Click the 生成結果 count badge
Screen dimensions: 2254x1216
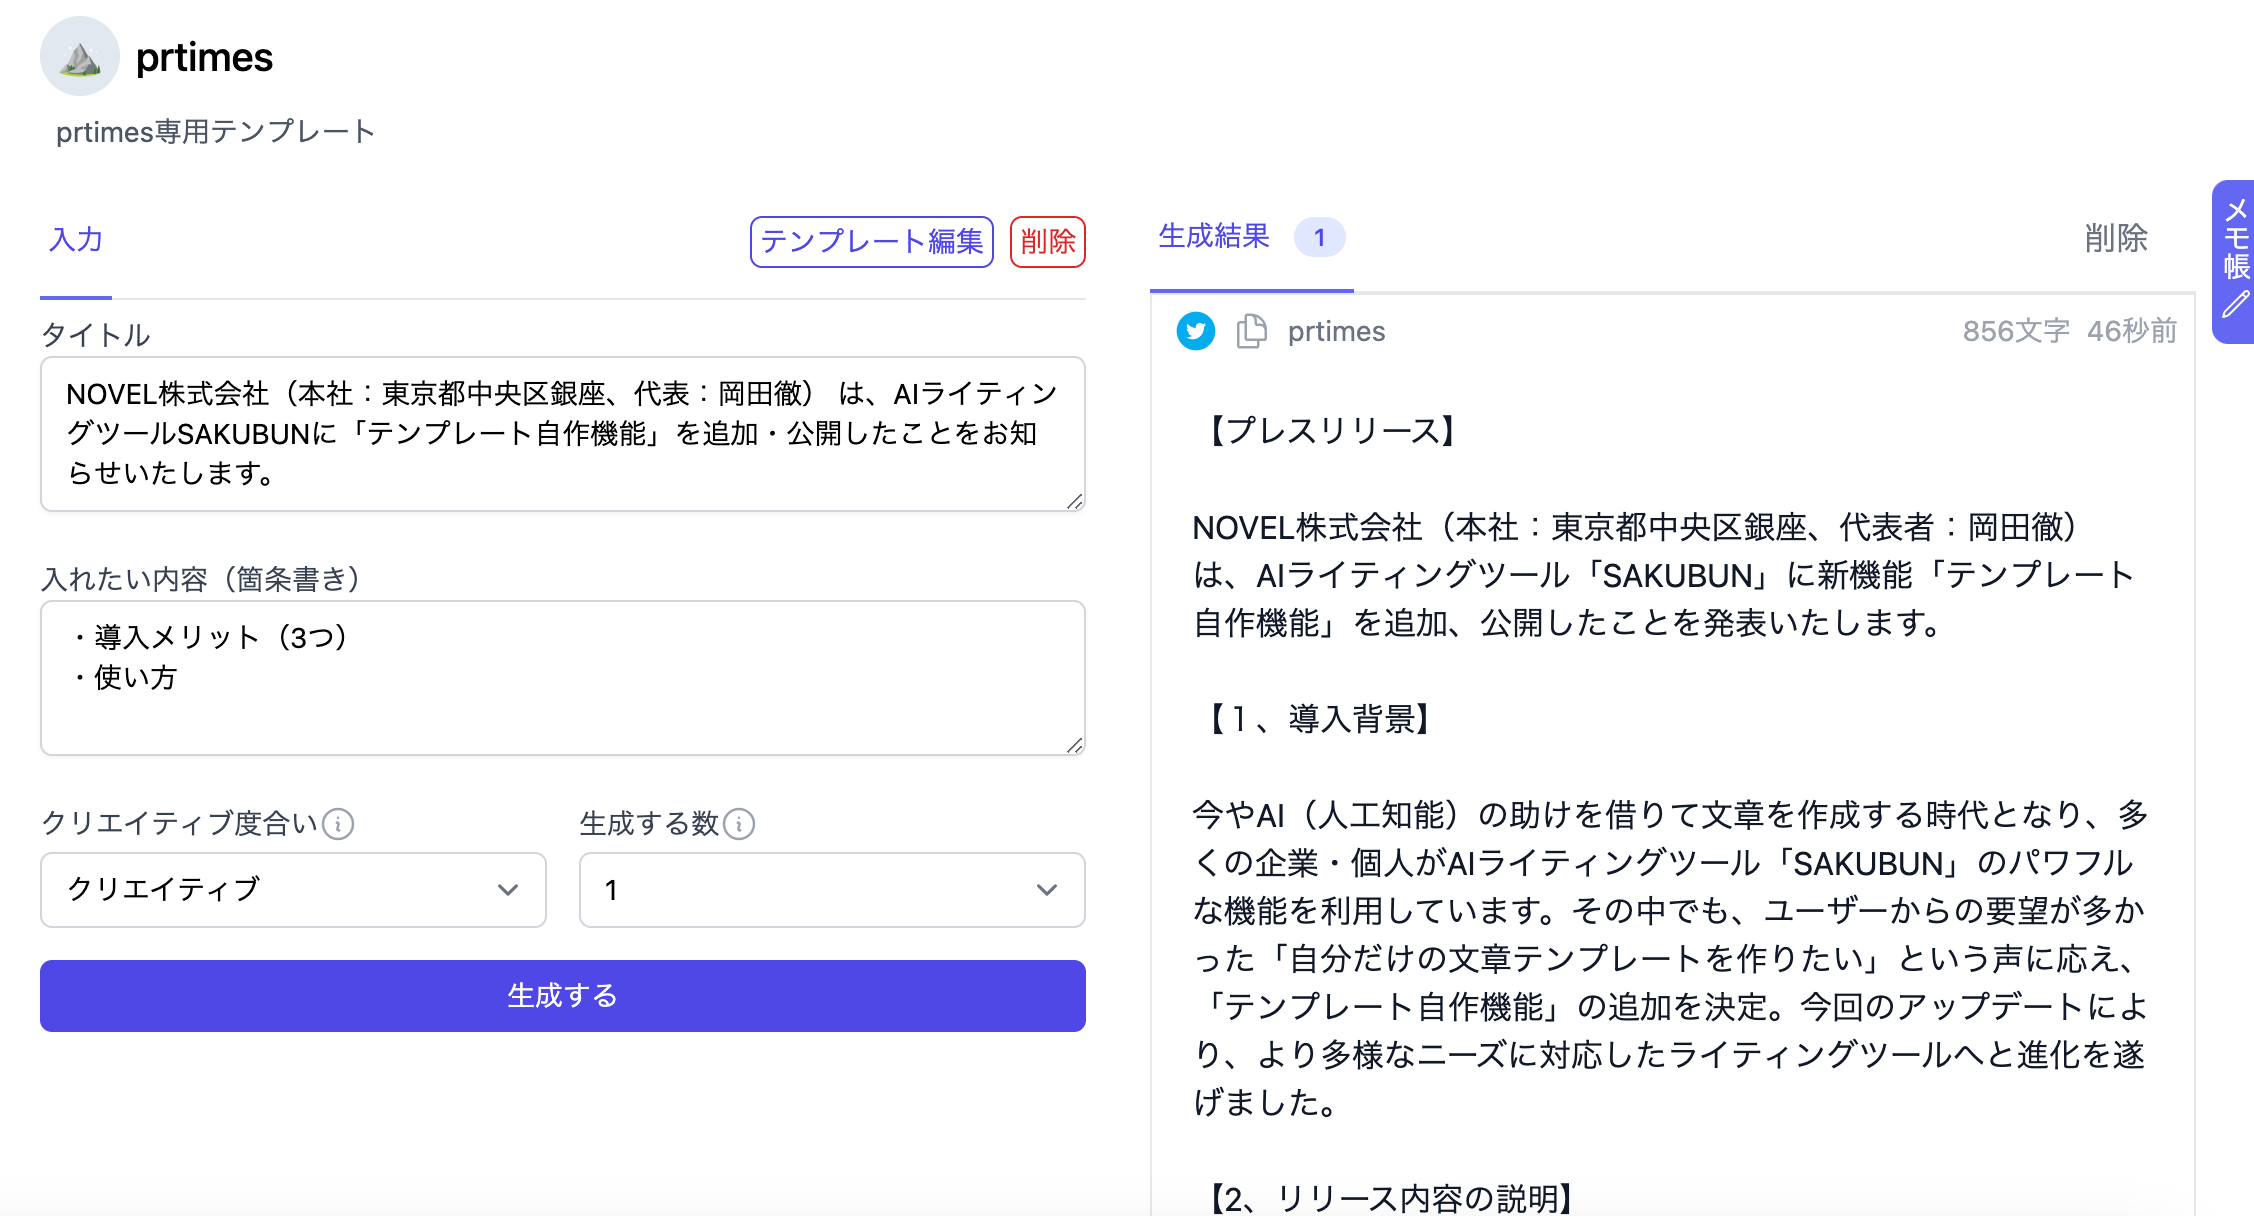pos(1319,238)
